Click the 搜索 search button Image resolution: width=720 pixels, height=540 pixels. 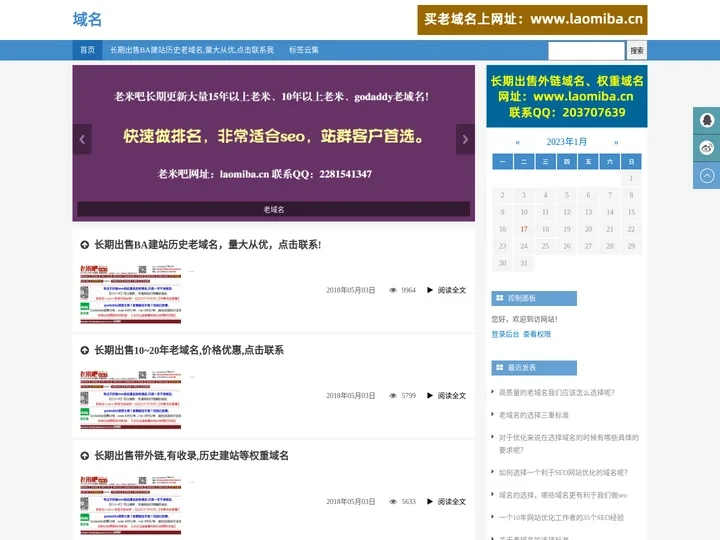(637, 51)
